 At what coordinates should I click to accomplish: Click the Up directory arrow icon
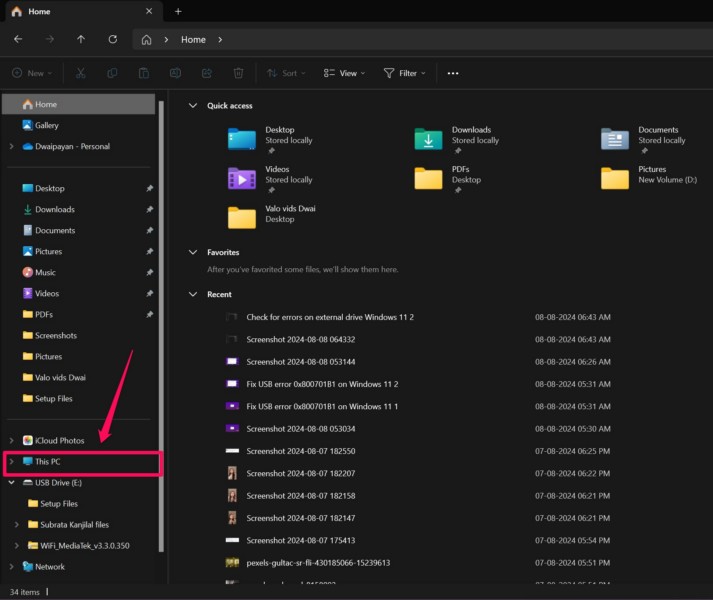[x=81, y=40]
